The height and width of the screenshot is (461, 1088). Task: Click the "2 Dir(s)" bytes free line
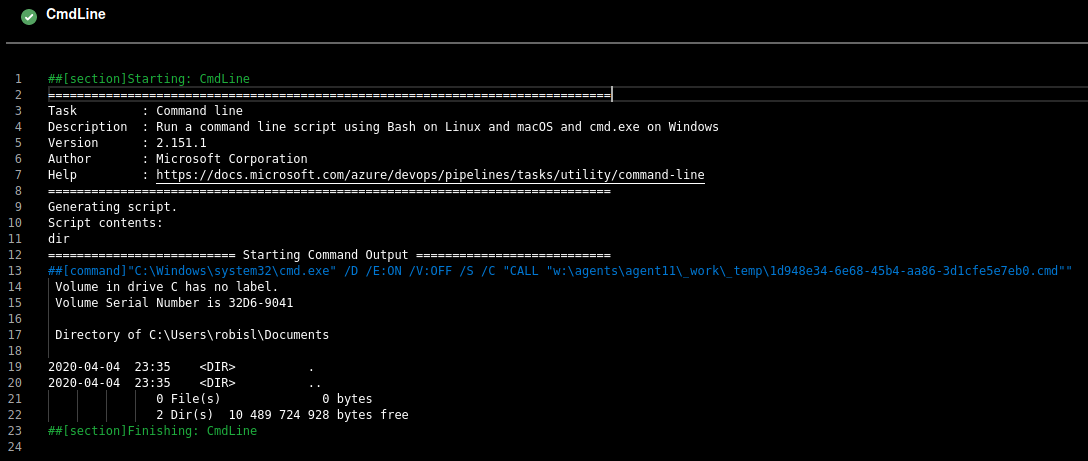[x=281, y=415]
